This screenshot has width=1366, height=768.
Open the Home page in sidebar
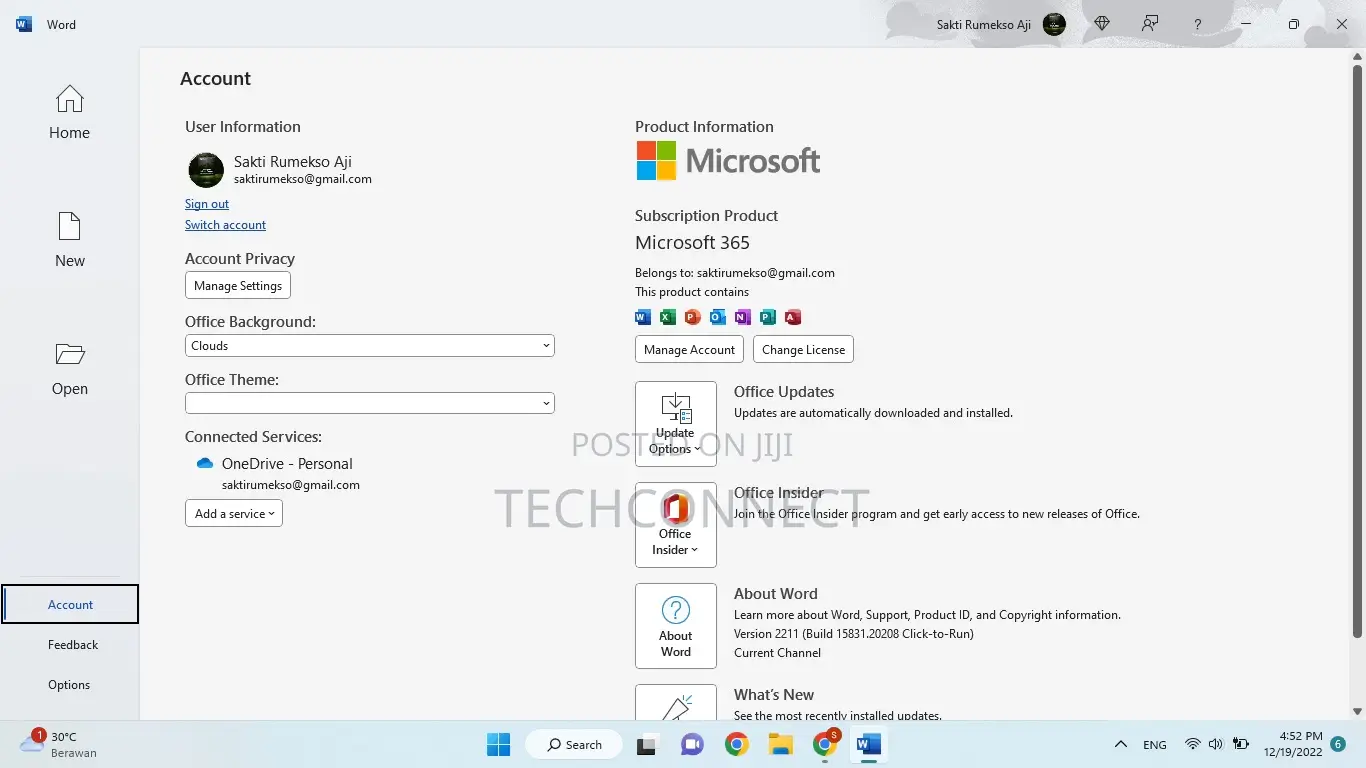(69, 112)
